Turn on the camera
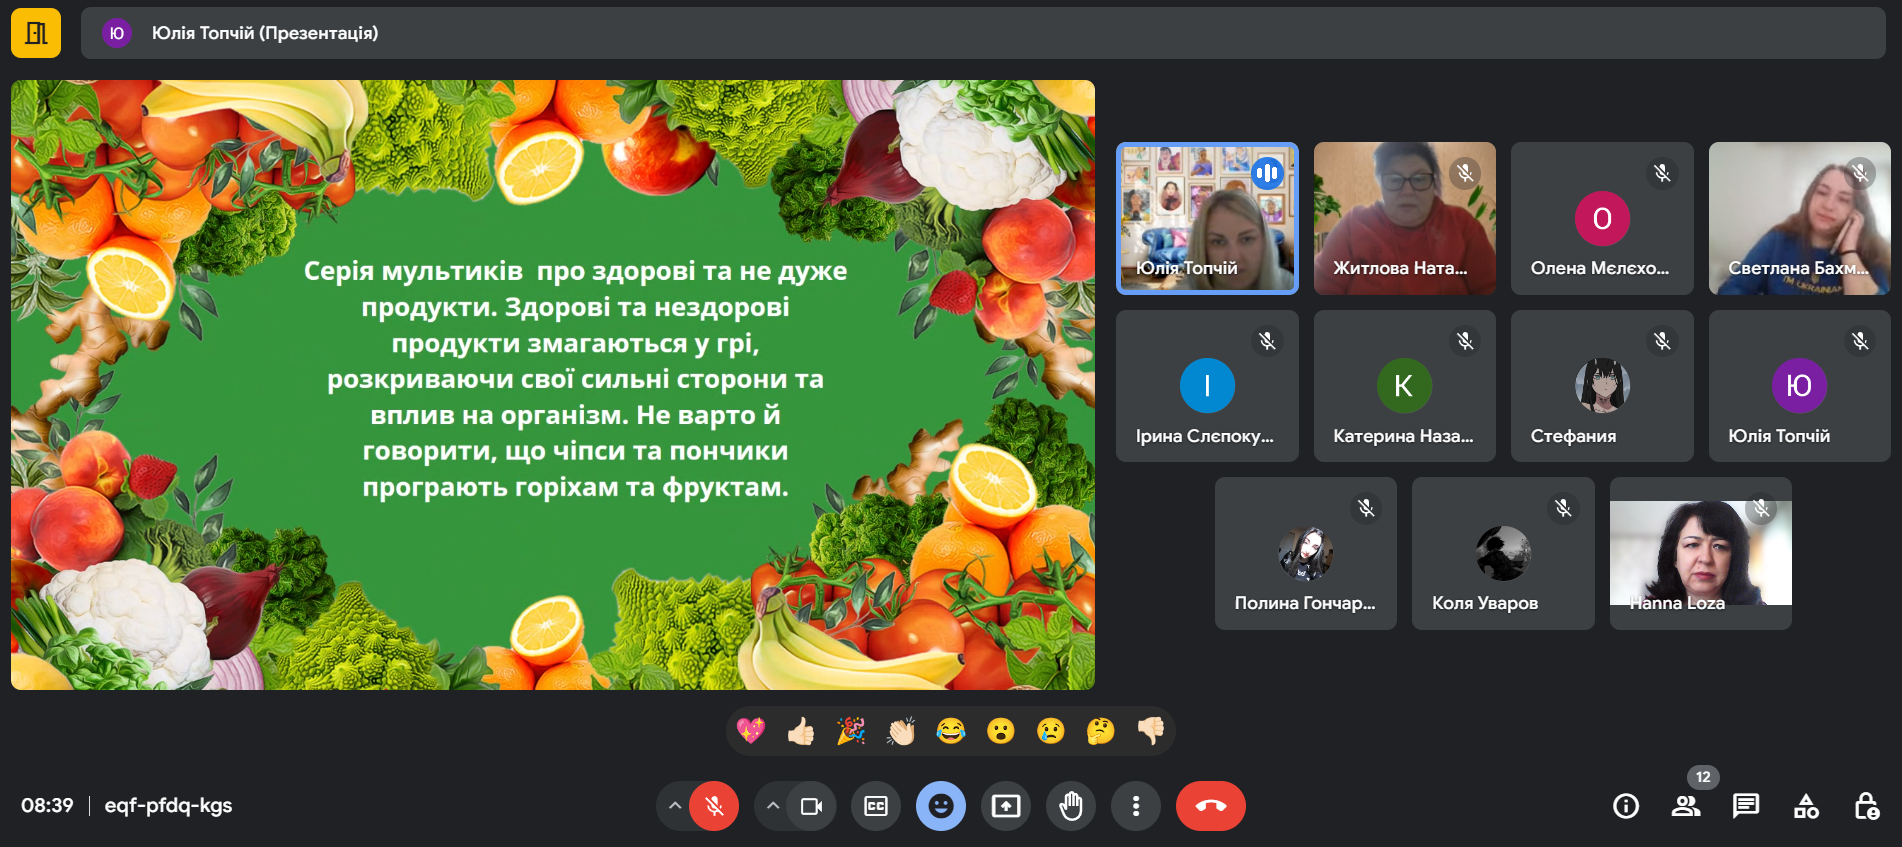The width and height of the screenshot is (1902, 847). coord(811,806)
